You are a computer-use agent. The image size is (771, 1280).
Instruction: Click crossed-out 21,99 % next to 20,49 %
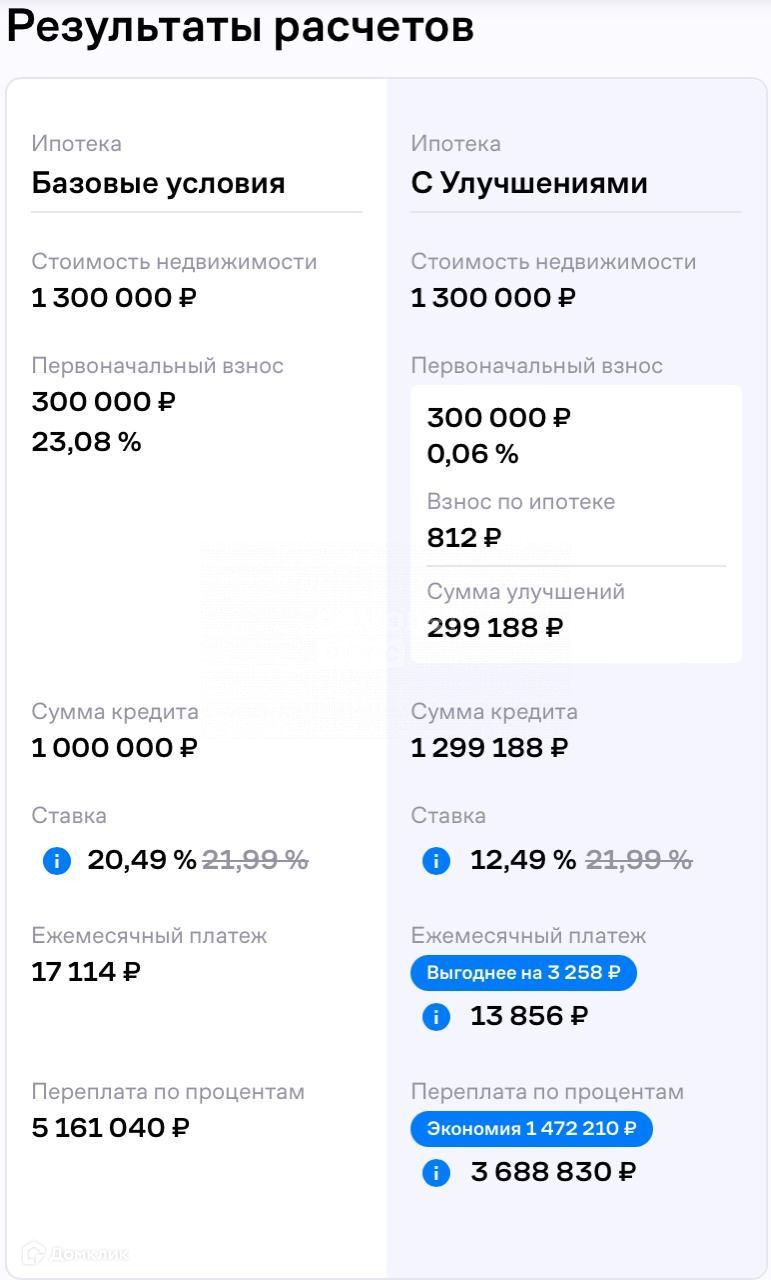pos(255,860)
